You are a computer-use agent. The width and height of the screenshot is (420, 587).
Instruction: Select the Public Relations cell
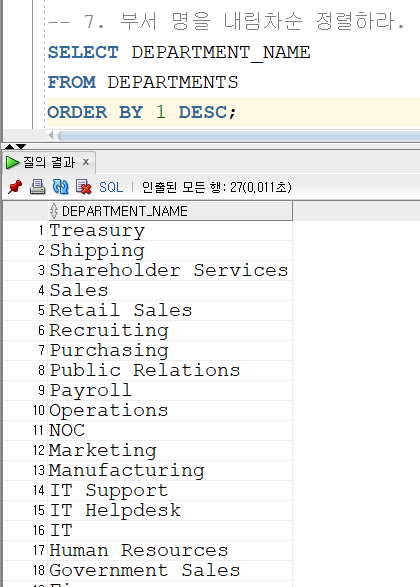pyautogui.click(x=170, y=371)
